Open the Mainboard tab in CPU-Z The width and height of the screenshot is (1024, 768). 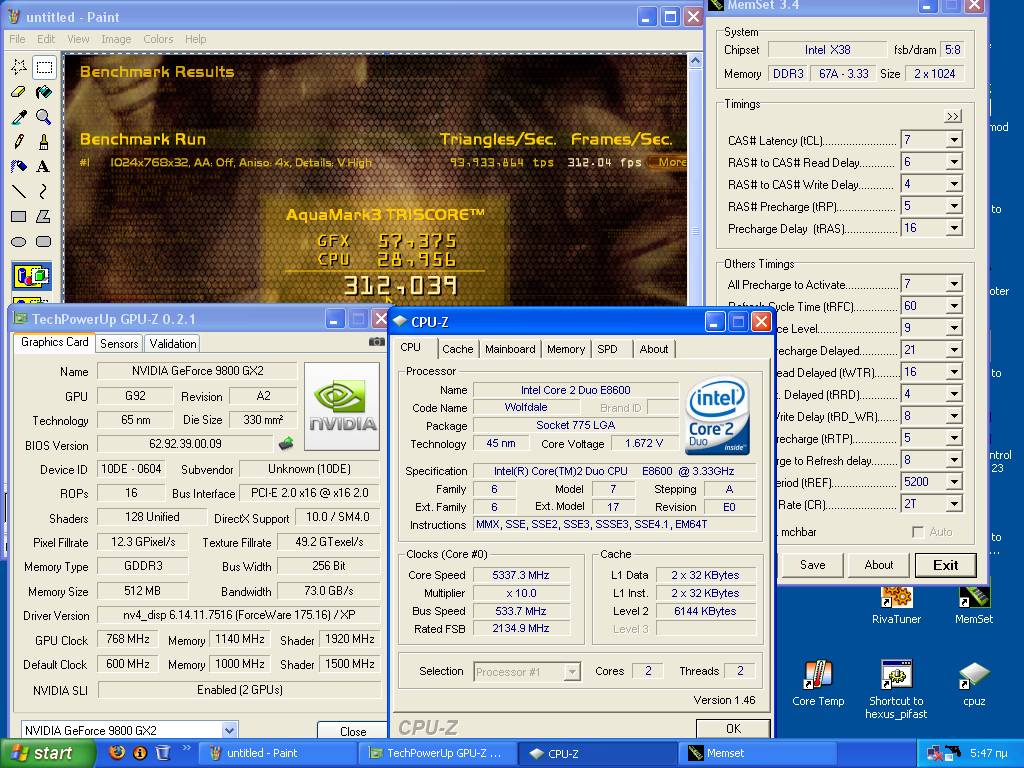(510, 349)
